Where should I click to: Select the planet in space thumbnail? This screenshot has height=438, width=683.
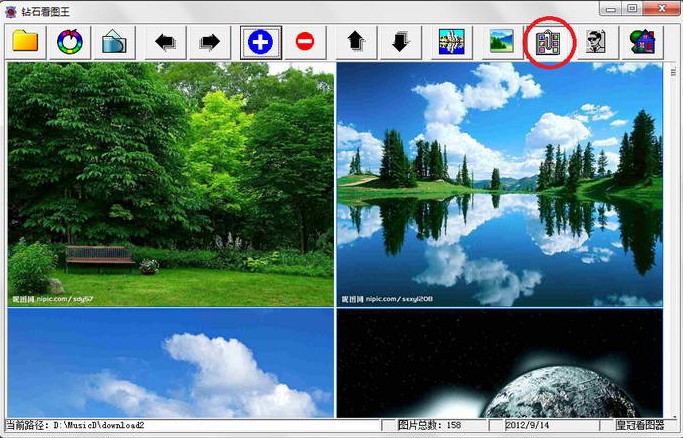[500, 363]
